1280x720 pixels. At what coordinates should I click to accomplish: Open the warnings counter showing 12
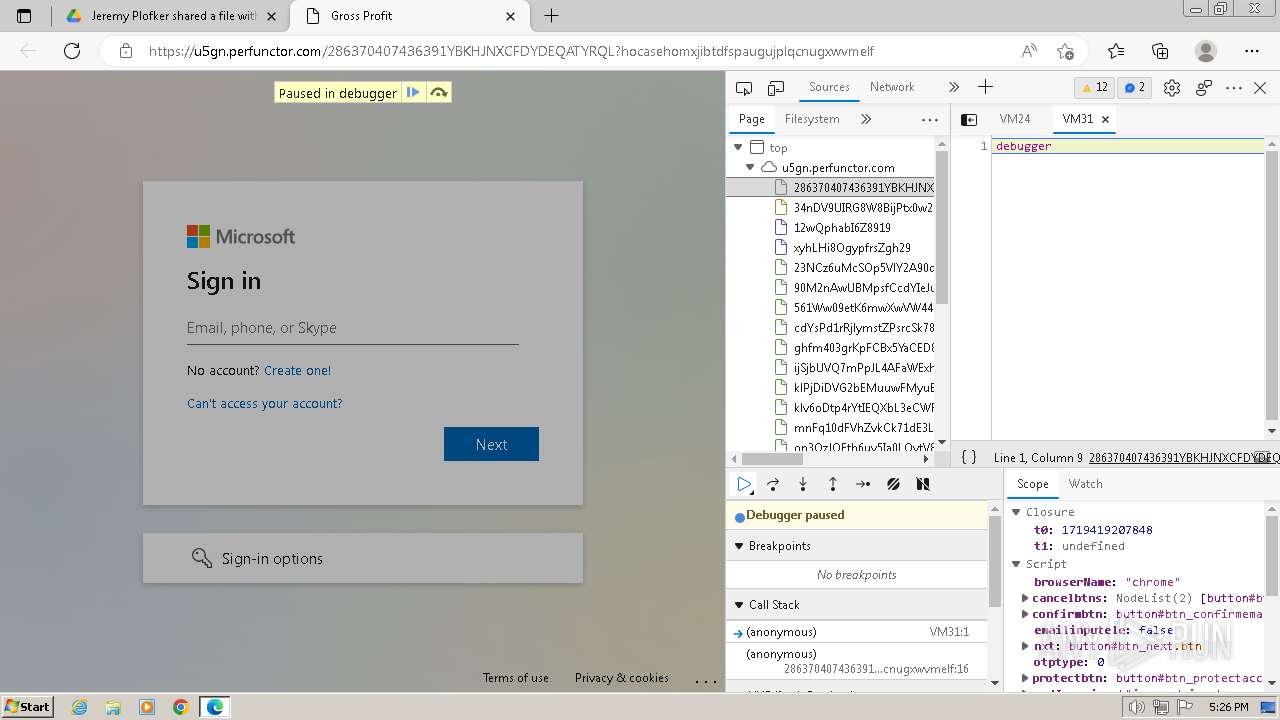coord(1095,88)
